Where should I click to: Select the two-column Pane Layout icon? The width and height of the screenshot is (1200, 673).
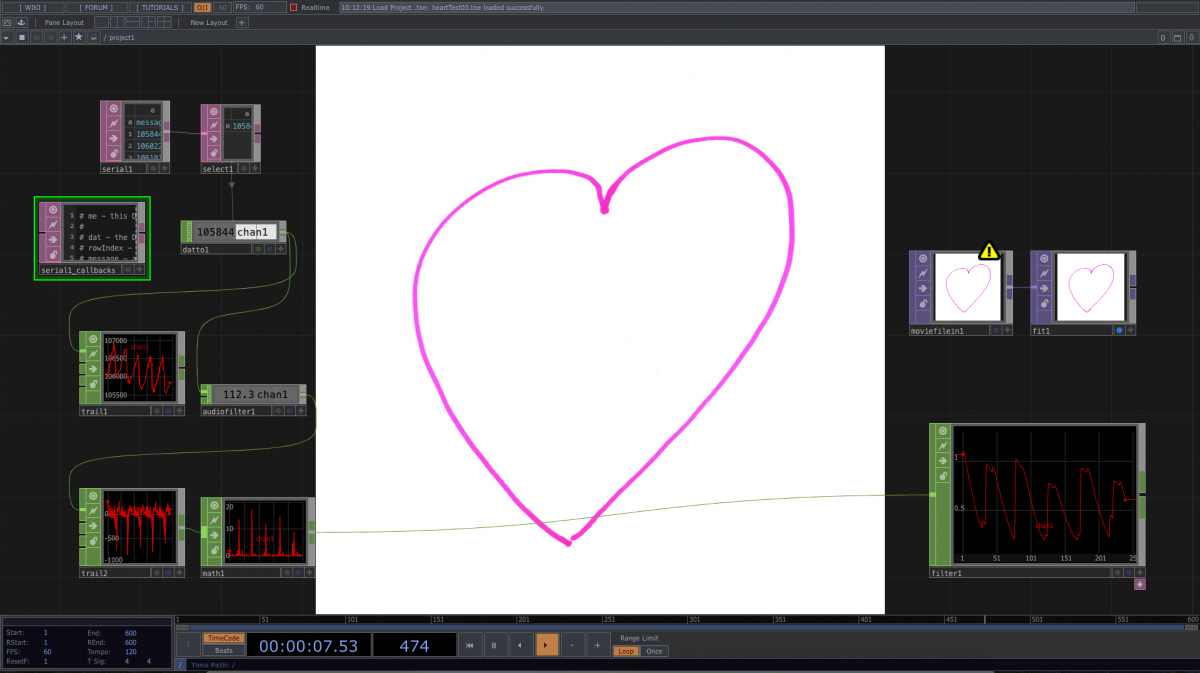coord(117,21)
